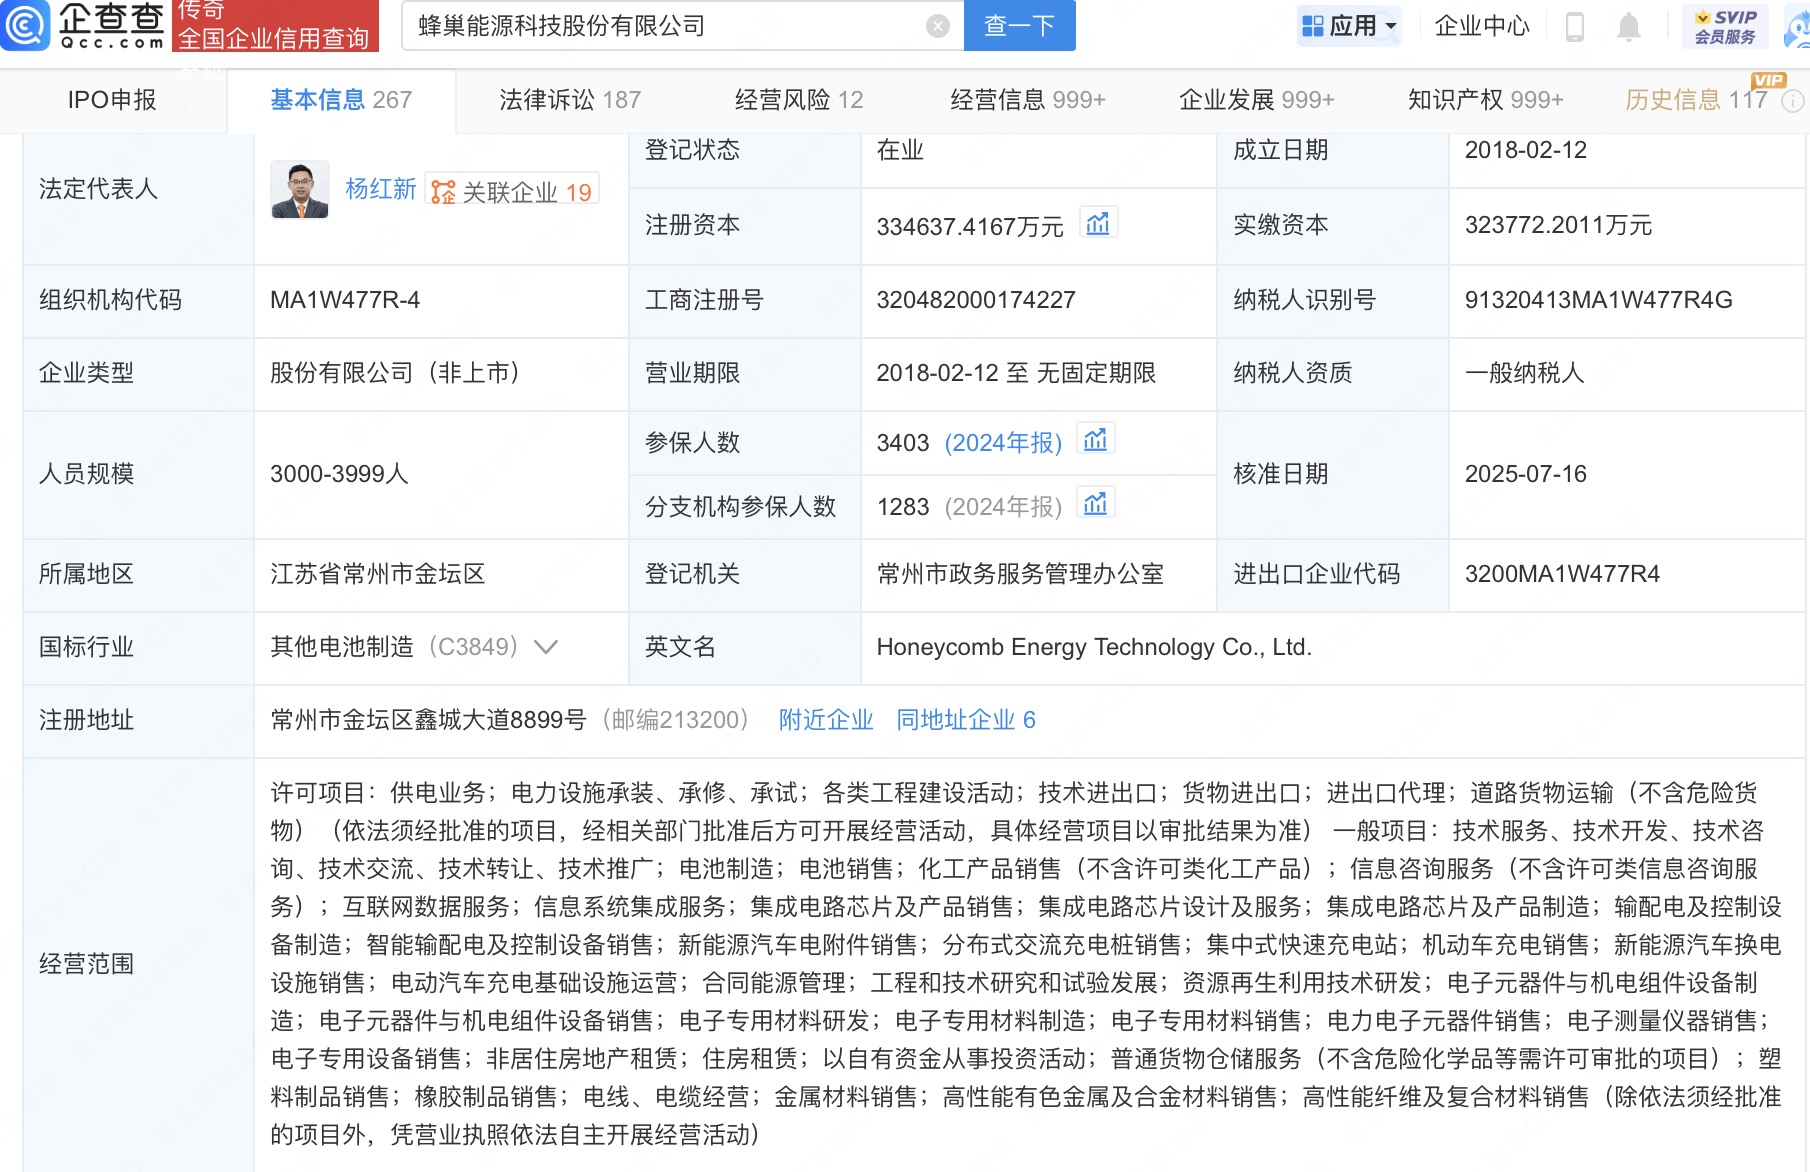Select import-export code 3200MA1W477R4
Screen dimensions: 1810x1172
click(x=1562, y=574)
